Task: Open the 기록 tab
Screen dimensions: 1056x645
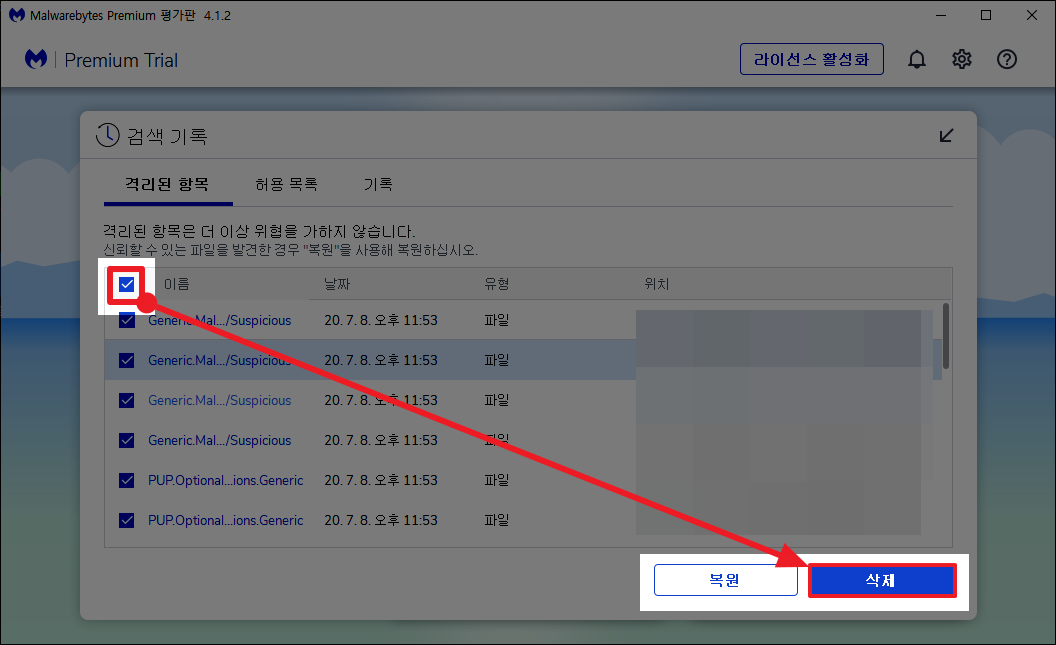Action: pyautogui.click(x=378, y=184)
